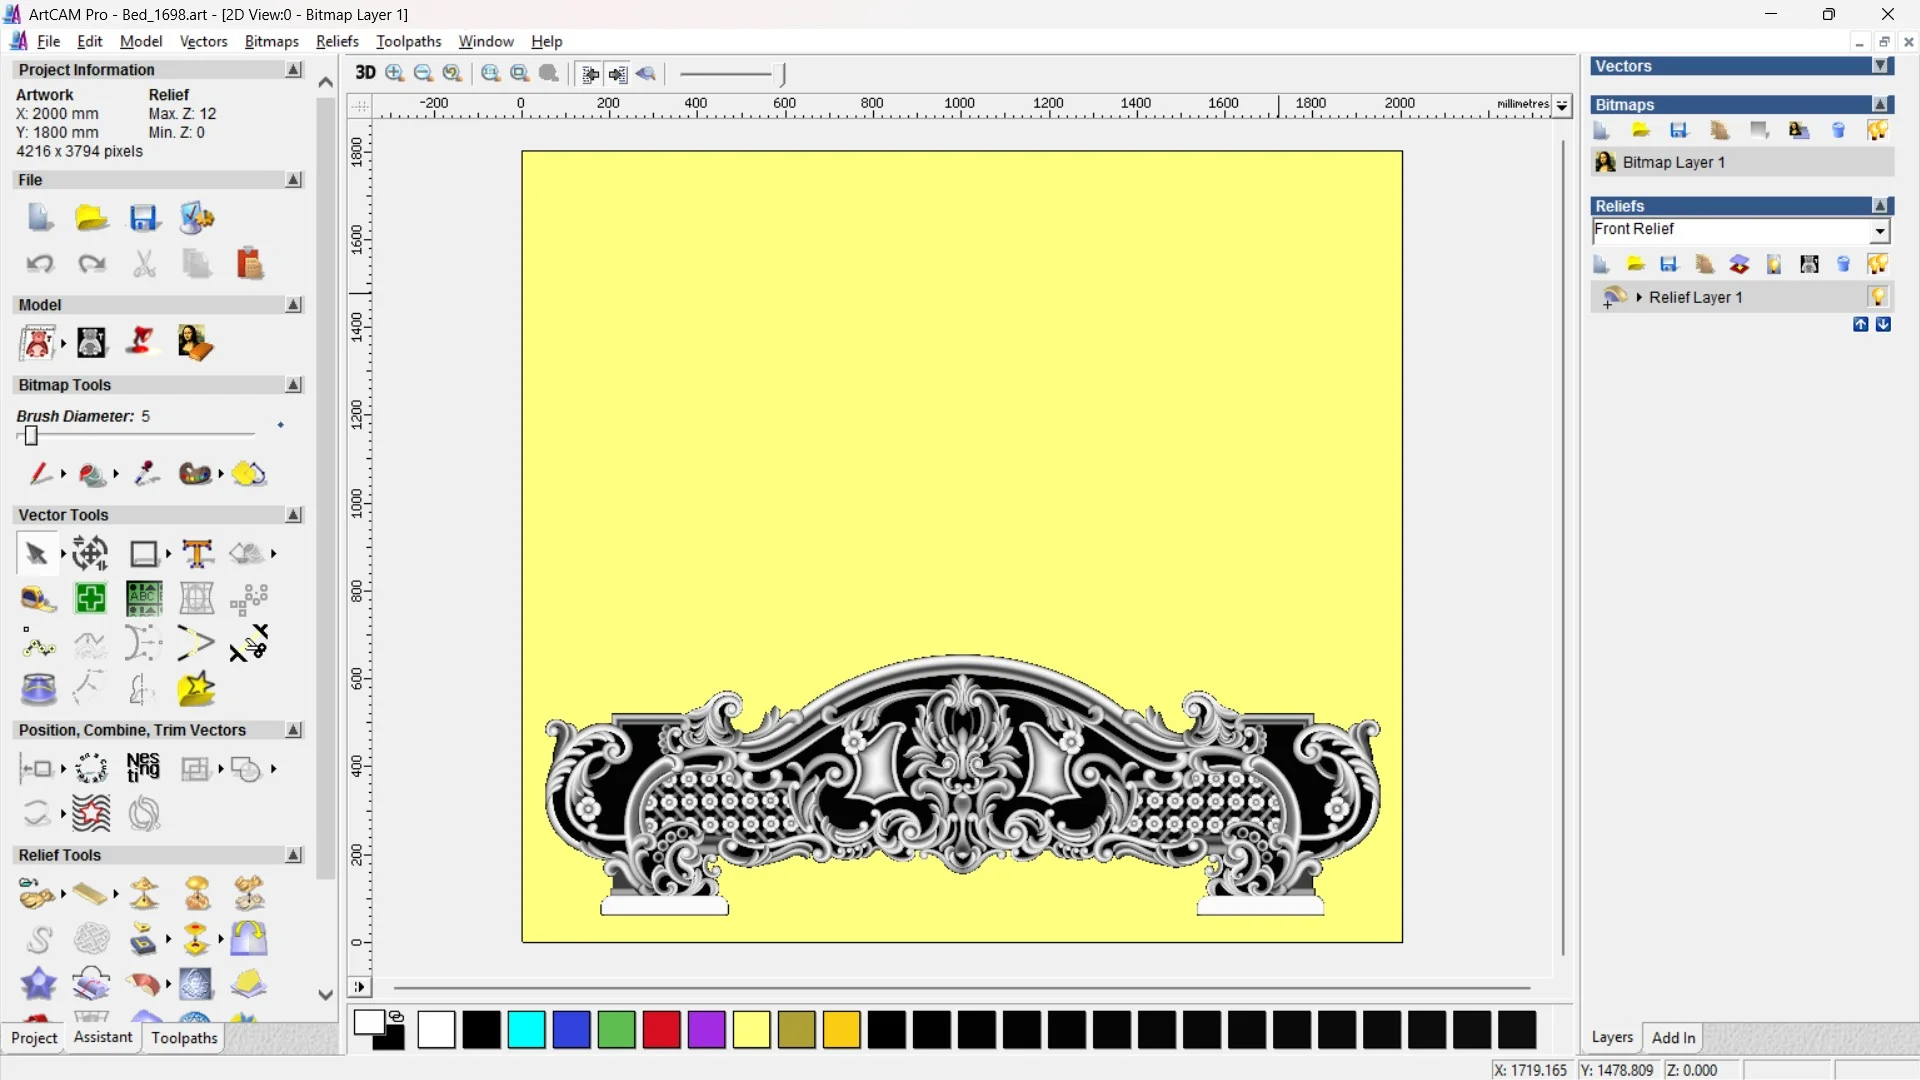
Task: Select the Create Vector Text tool
Action: pos(197,553)
